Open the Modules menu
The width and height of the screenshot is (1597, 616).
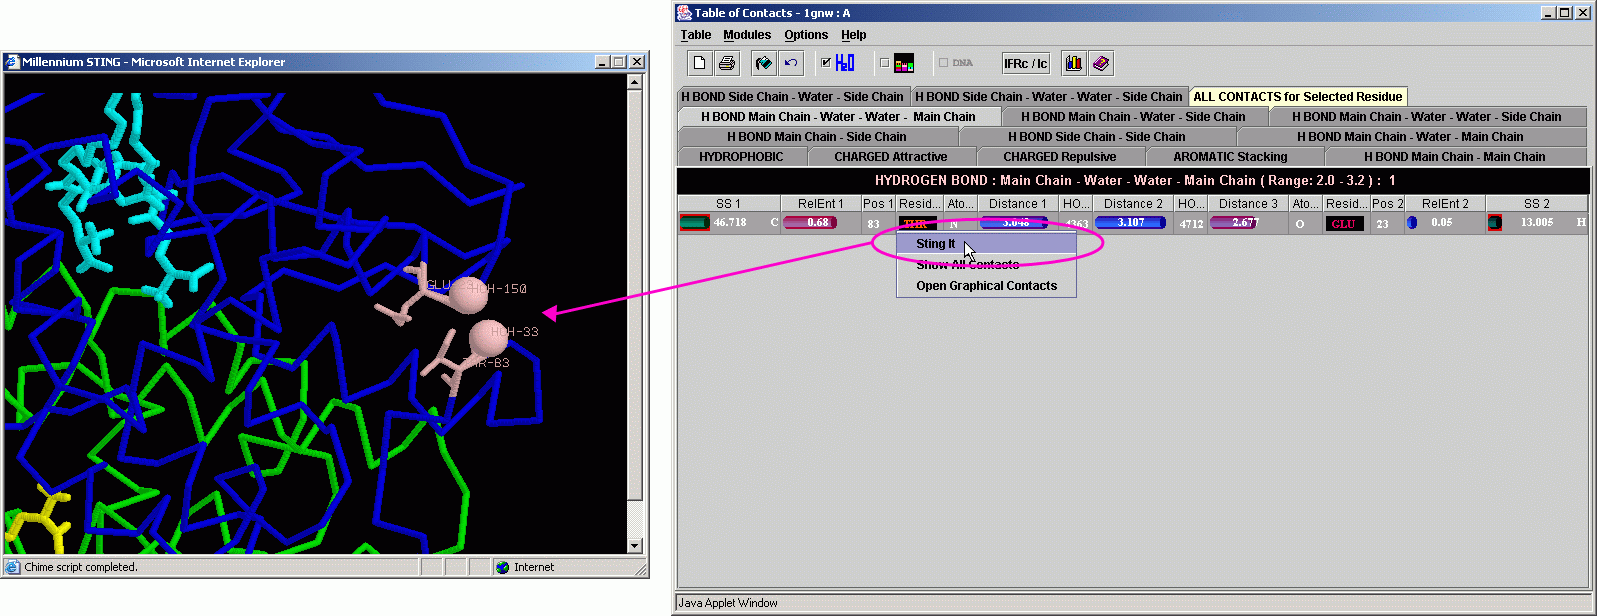[747, 35]
